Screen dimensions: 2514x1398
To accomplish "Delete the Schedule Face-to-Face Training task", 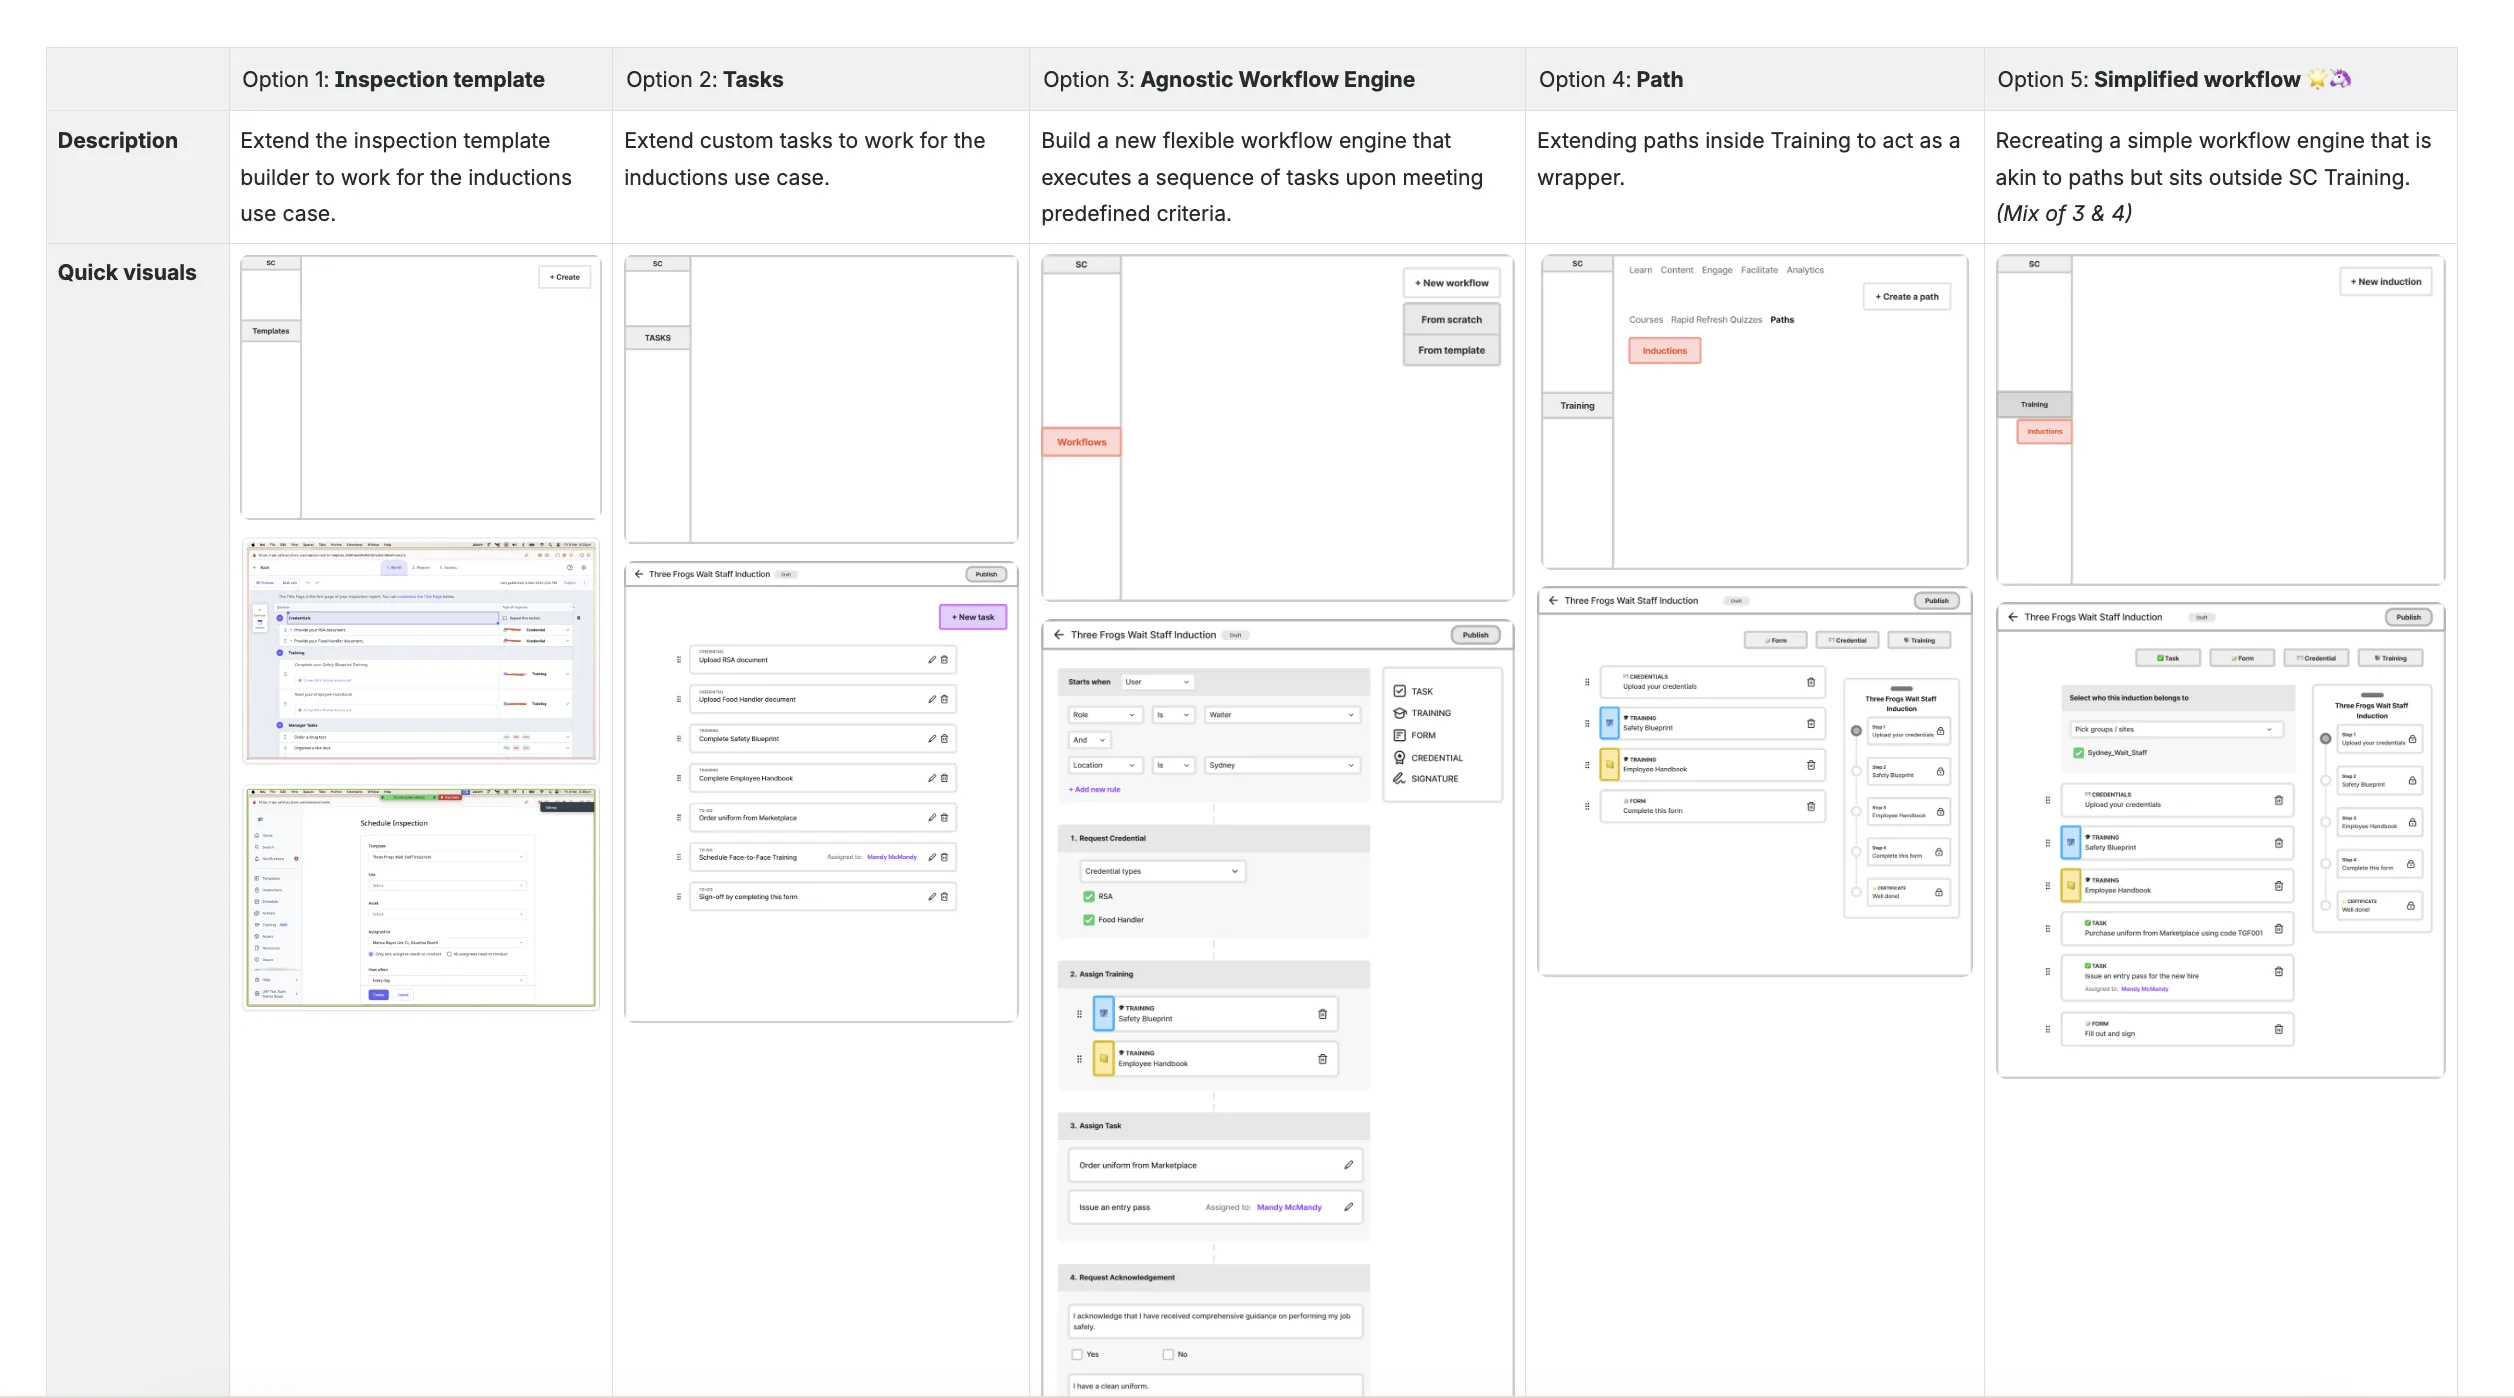I will coord(944,858).
